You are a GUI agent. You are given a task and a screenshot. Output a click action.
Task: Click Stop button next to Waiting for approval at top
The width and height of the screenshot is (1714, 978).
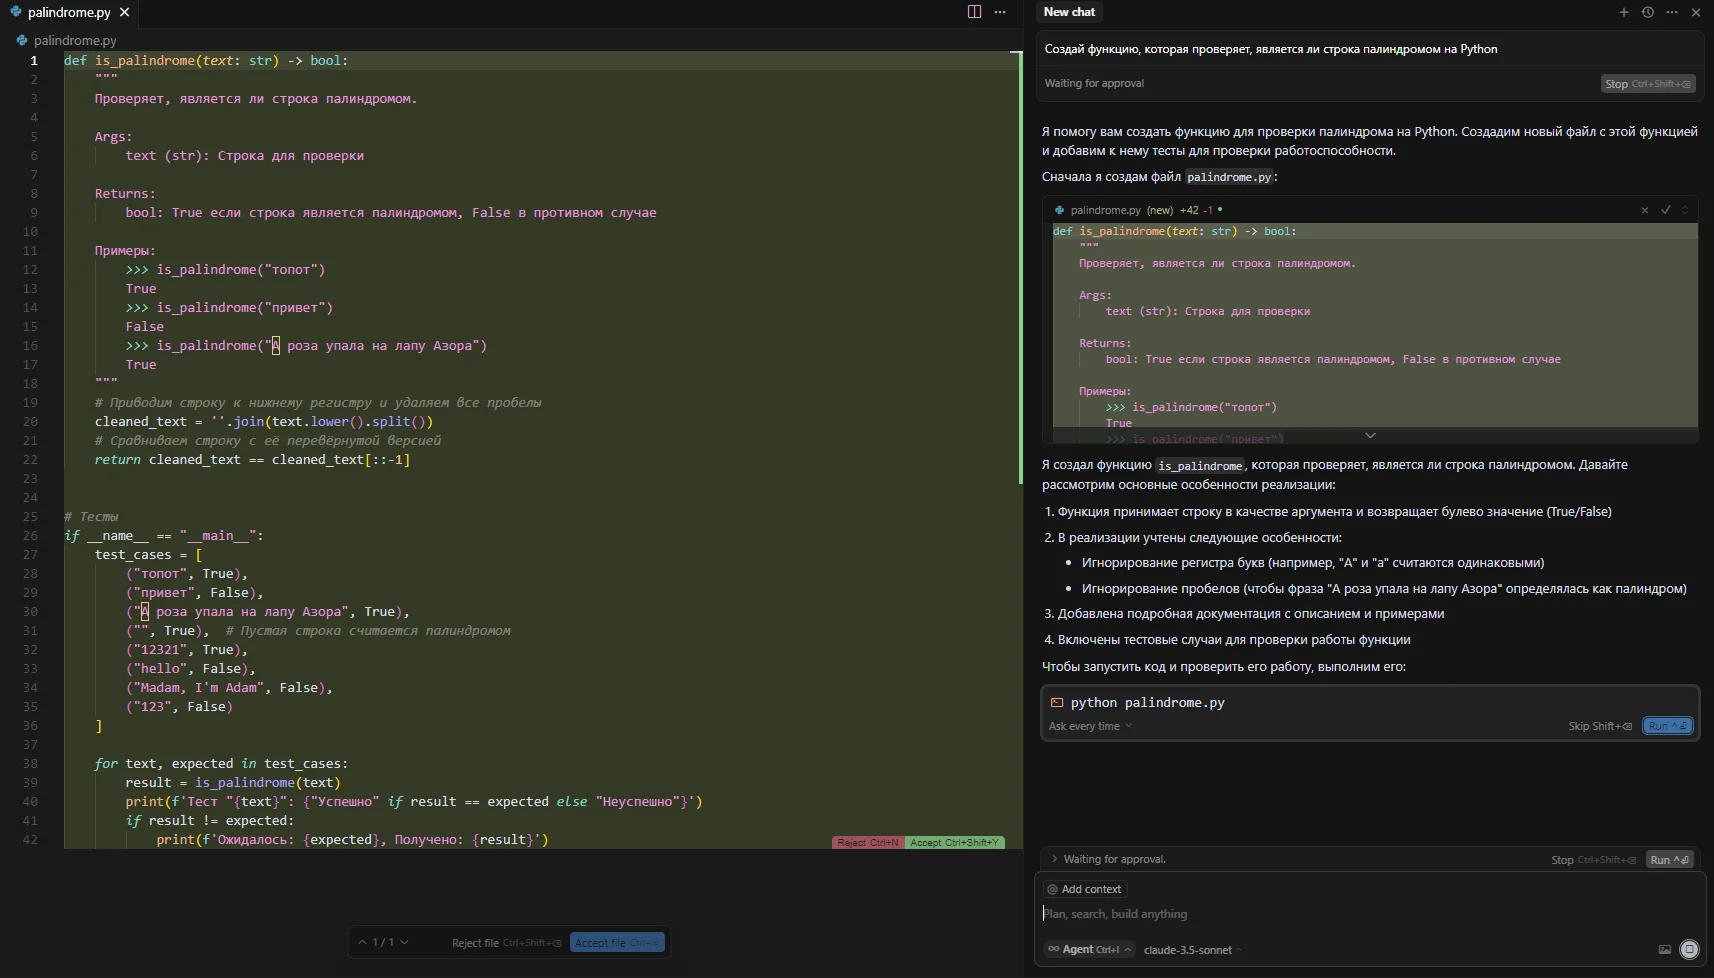(1647, 84)
